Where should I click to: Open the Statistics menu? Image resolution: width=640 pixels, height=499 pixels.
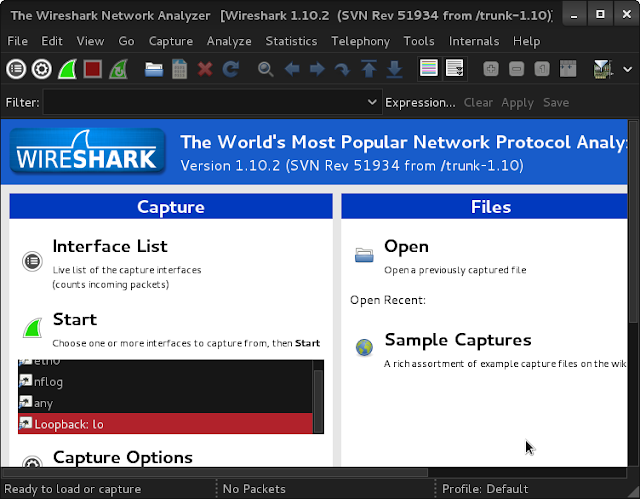291,41
